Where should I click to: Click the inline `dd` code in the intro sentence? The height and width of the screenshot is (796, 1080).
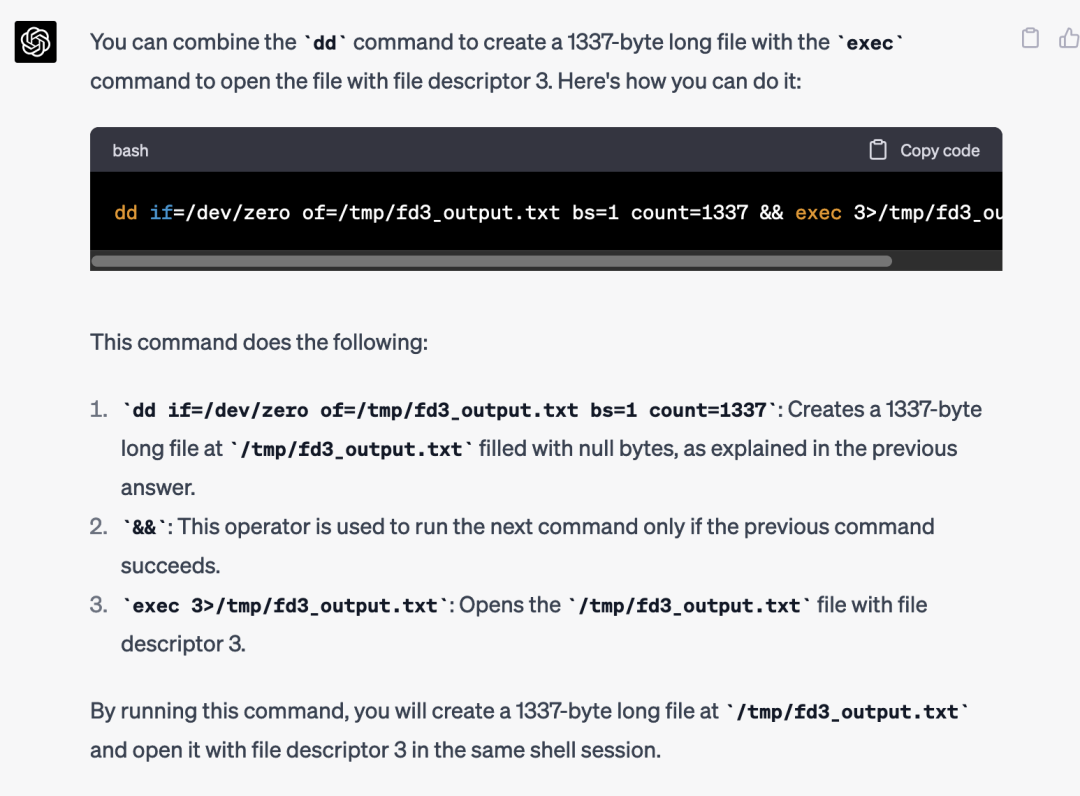click(x=324, y=43)
